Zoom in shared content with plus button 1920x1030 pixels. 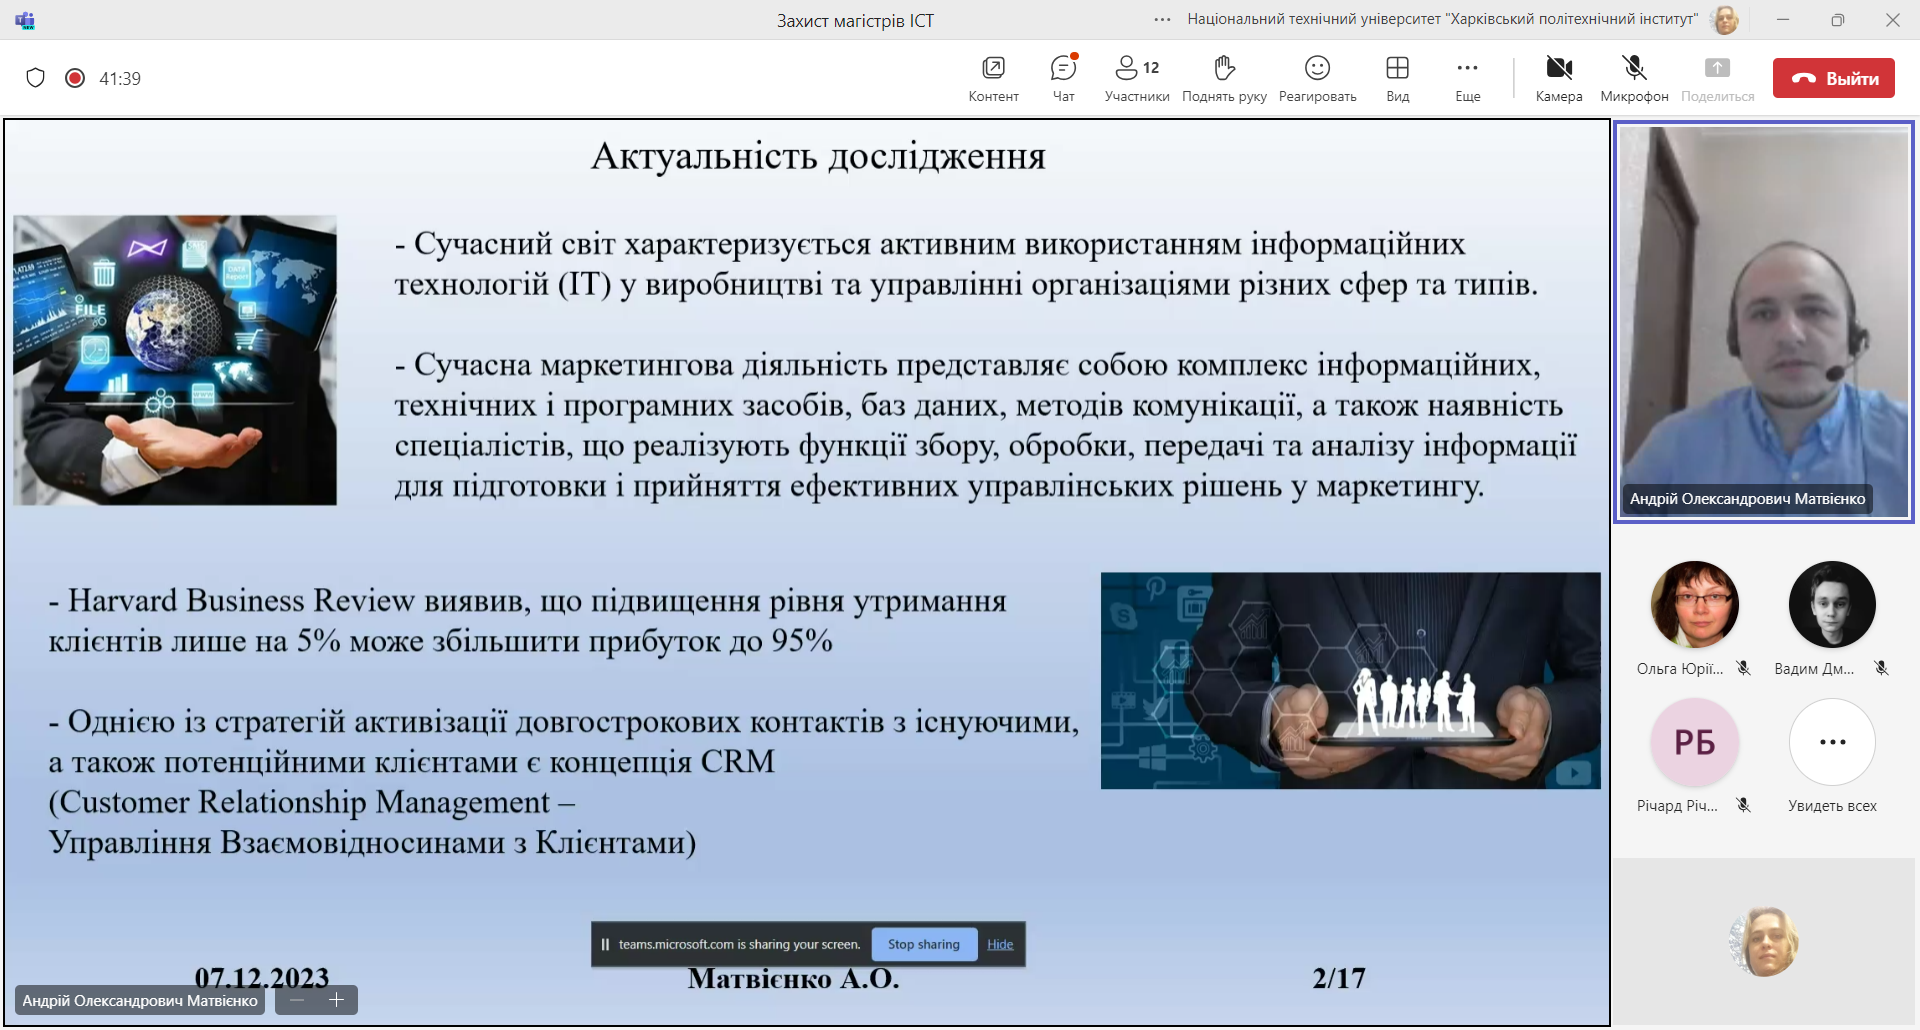[337, 1000]
